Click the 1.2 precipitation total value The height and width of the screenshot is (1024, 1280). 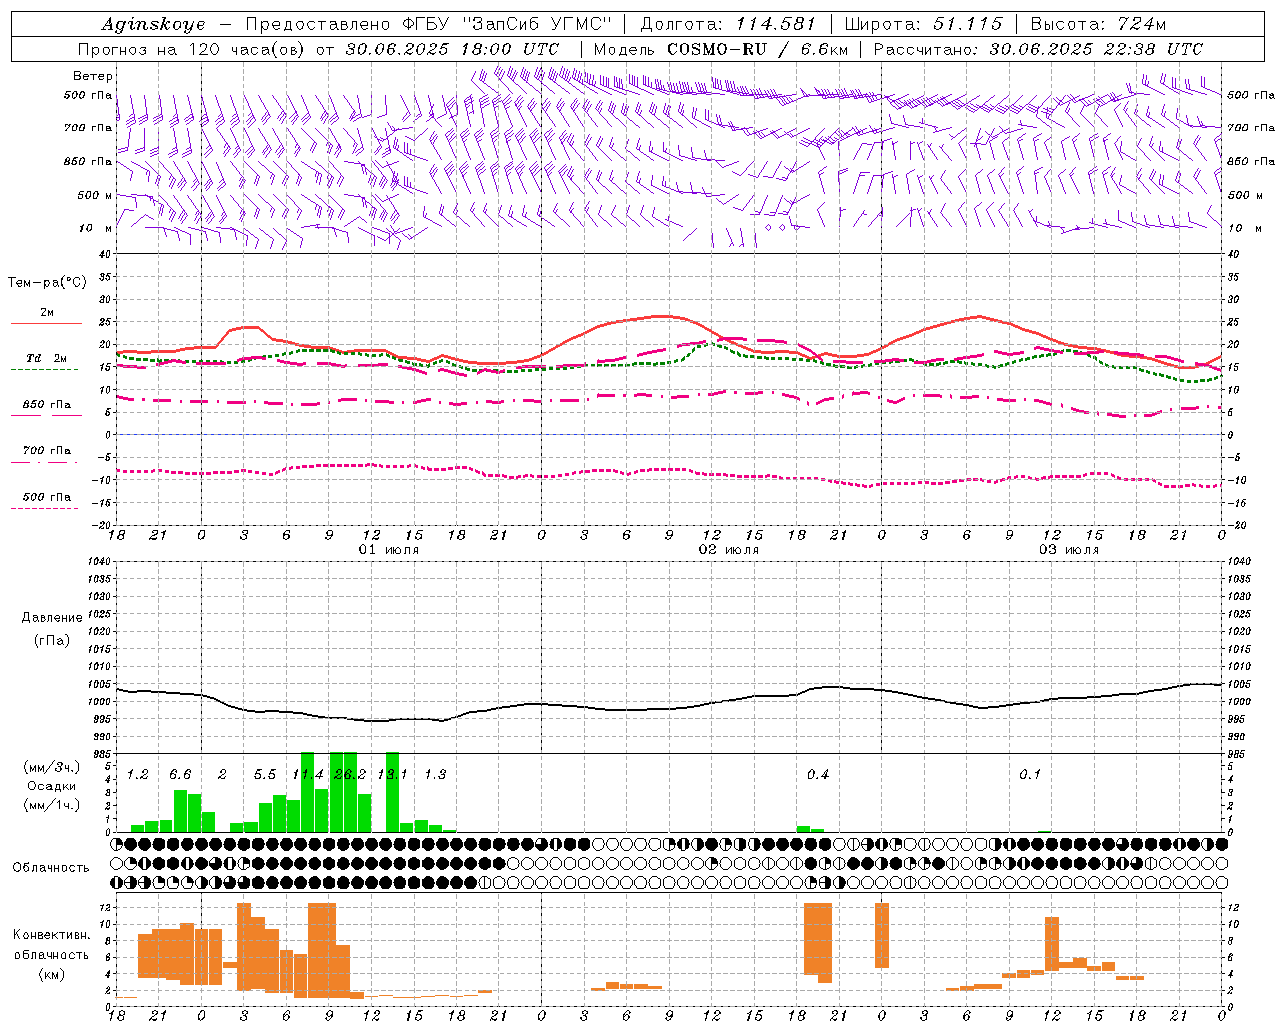coord(138,774)
